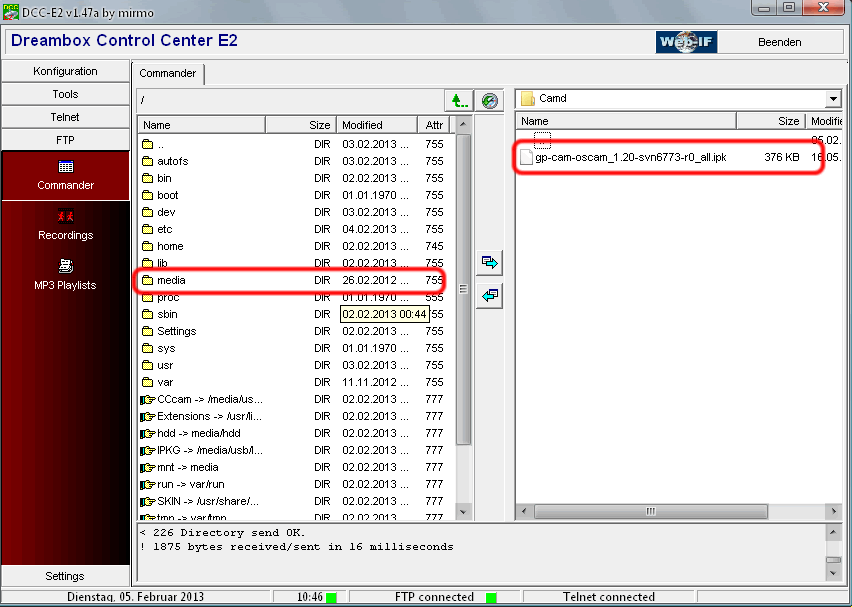This screenshot has width=852, height=607.
Task: Click the transfer-to-left arrow button
Action: (x=489, y=295)
